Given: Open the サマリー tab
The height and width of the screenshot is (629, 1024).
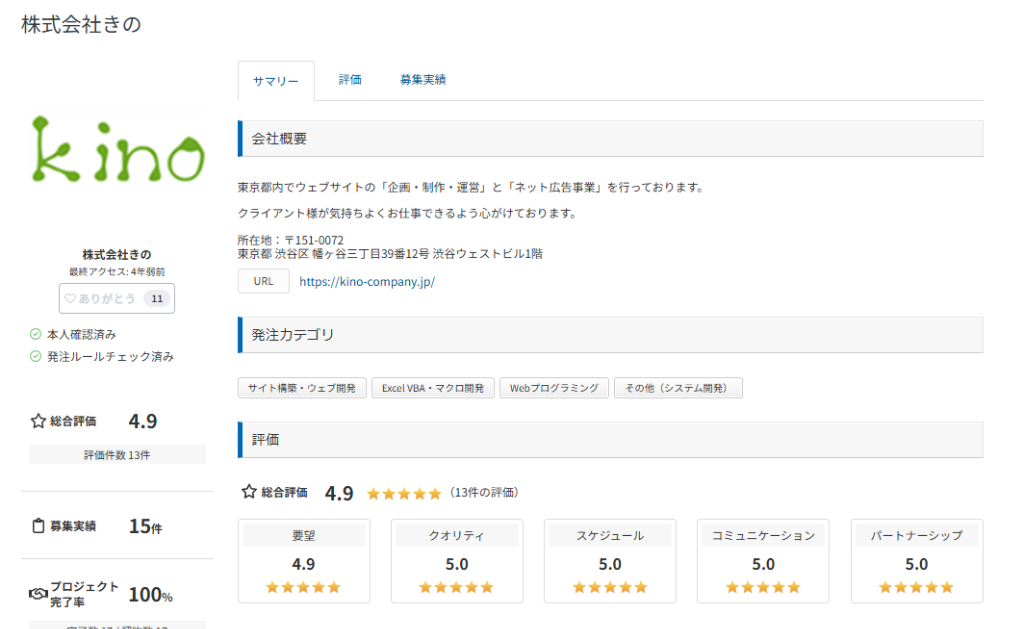Looking at the screenshot, I should tap(276, 81).
